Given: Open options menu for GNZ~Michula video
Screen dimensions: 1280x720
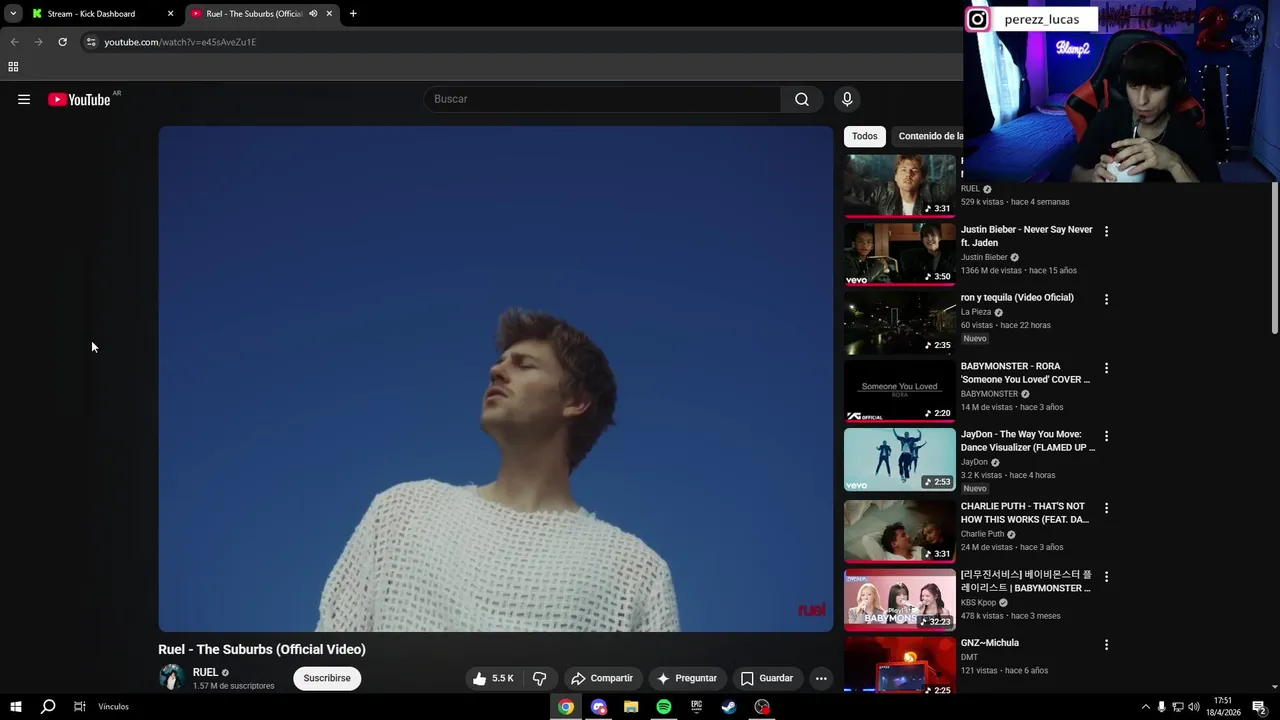Looking at the screenshot, I should coord(1106,645).
